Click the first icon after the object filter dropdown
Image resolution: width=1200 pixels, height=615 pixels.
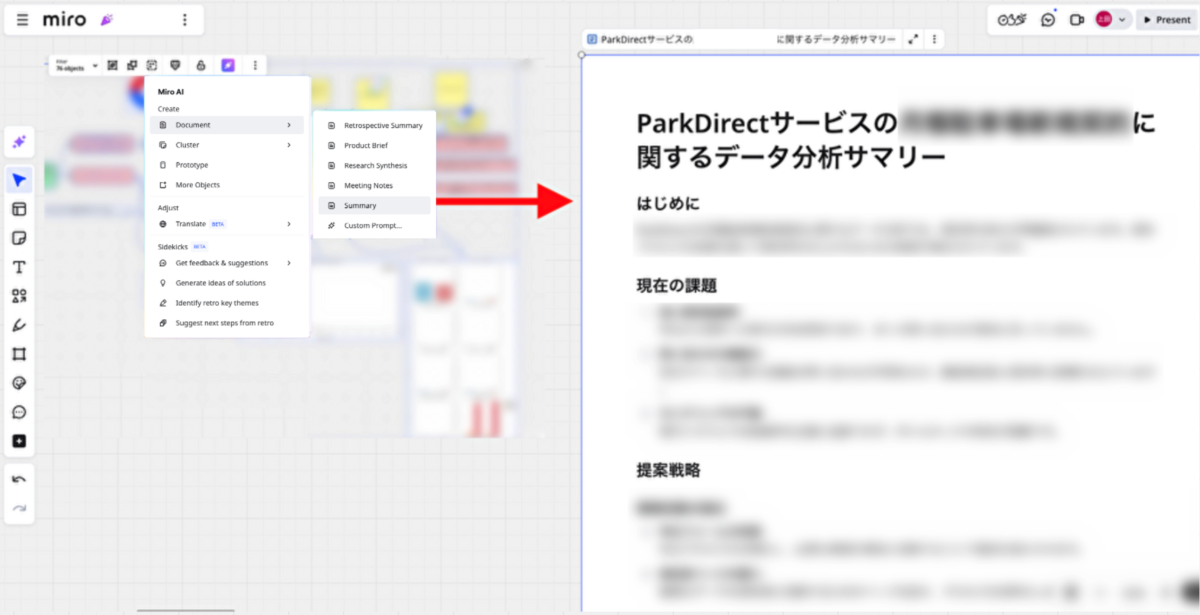pos(112,65)
